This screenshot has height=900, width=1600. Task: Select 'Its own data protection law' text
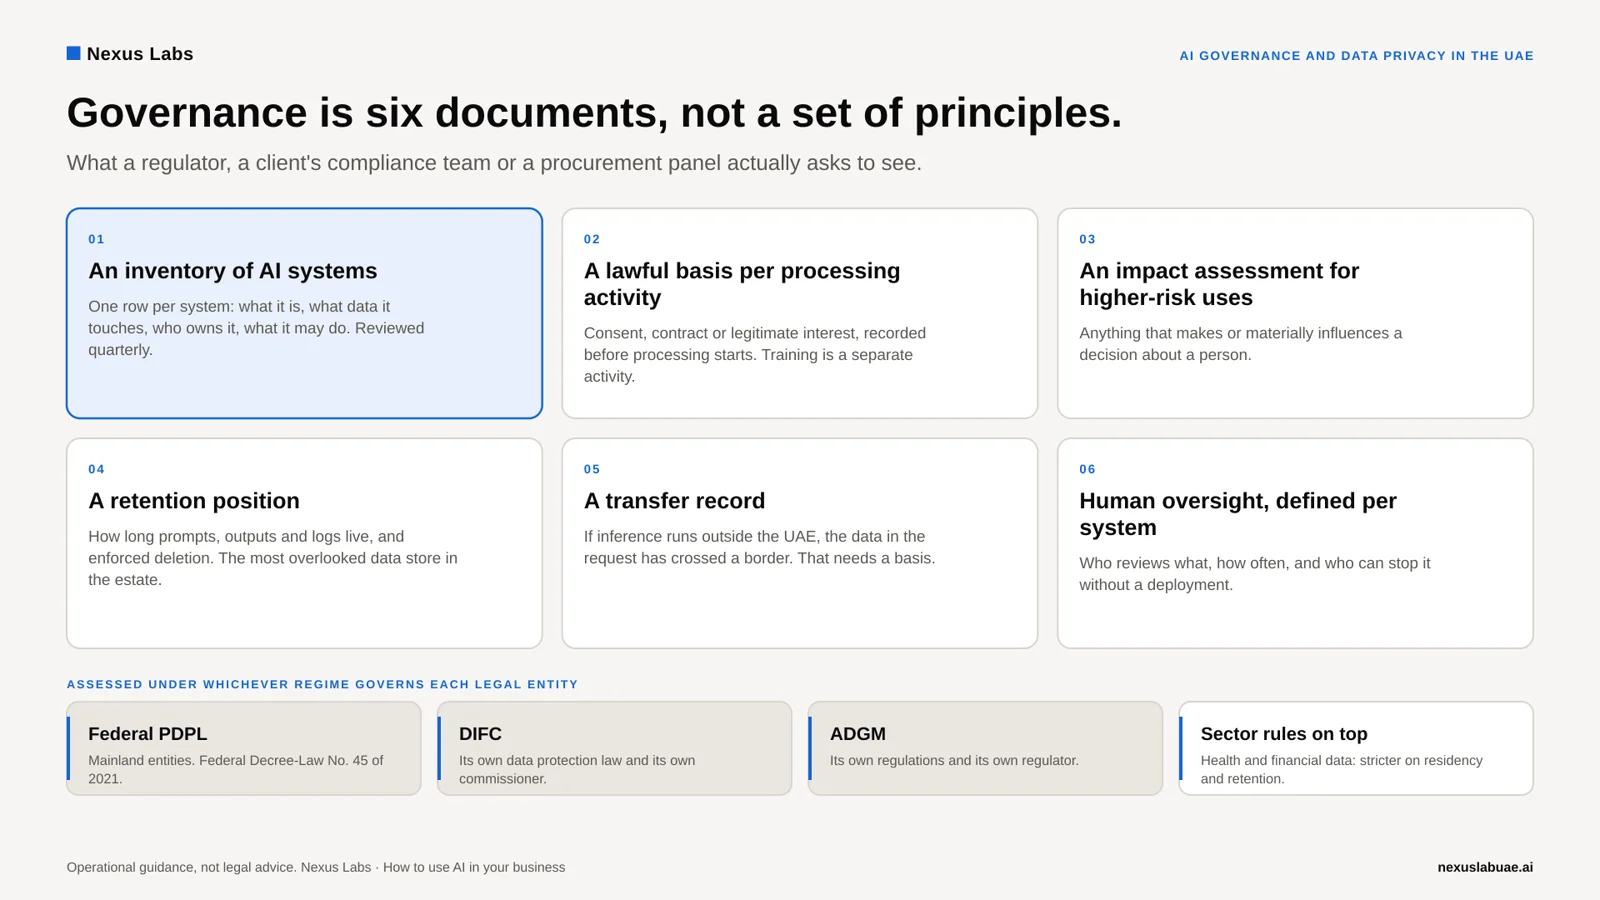(577, 769)
